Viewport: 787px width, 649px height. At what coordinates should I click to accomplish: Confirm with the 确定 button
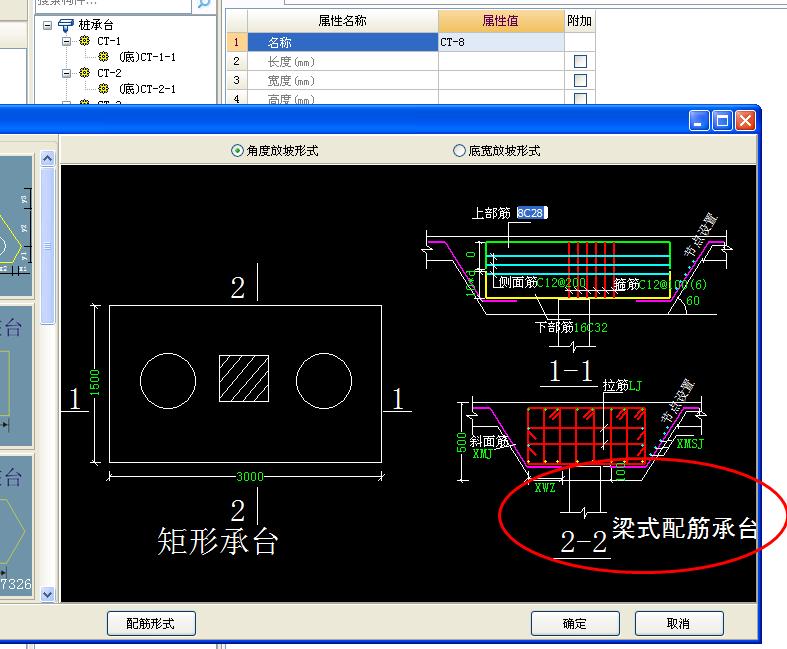[575, 623]
